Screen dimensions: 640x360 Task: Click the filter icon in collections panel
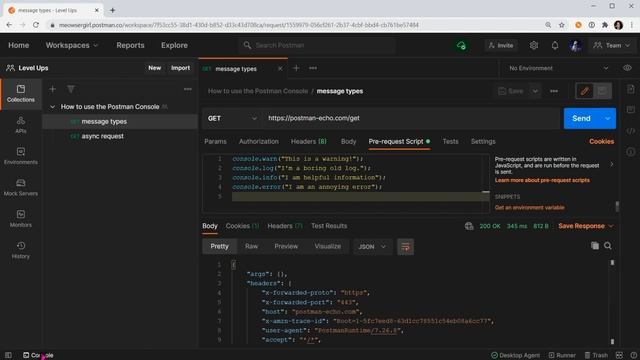(71, 89)
